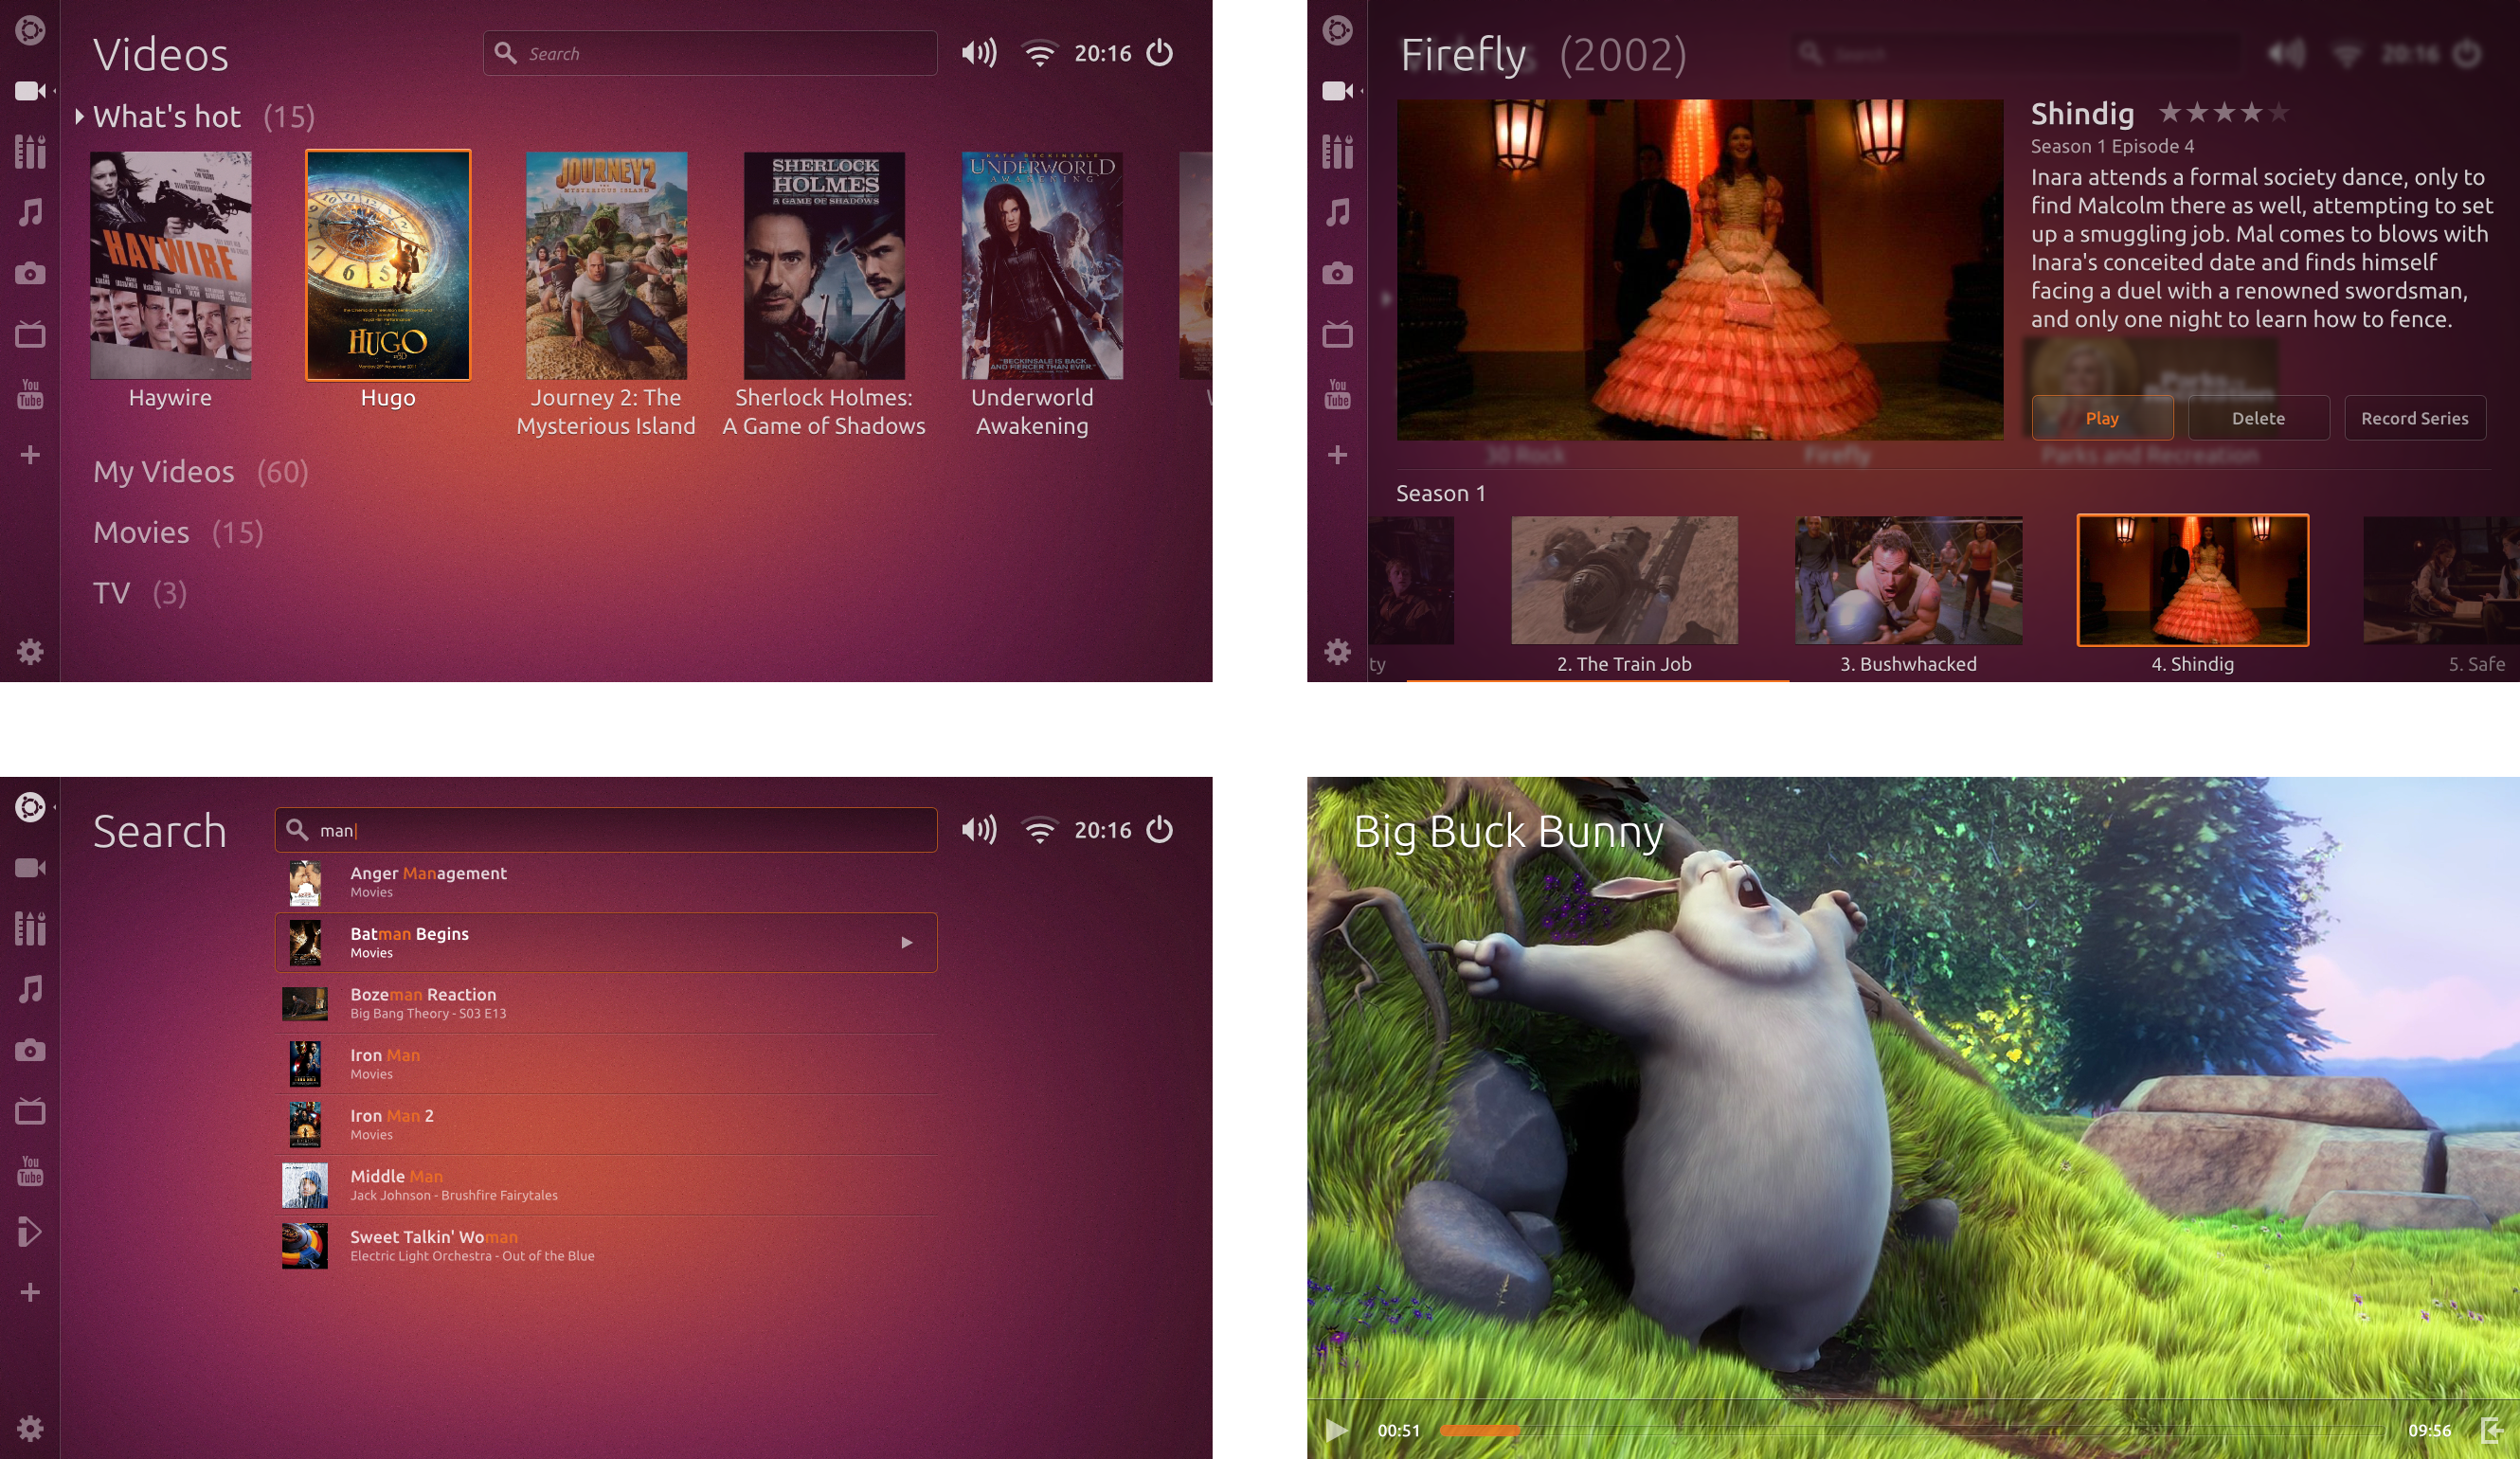
Task: Click the arrow on Batman Begins result
Action: pos(906,942)
